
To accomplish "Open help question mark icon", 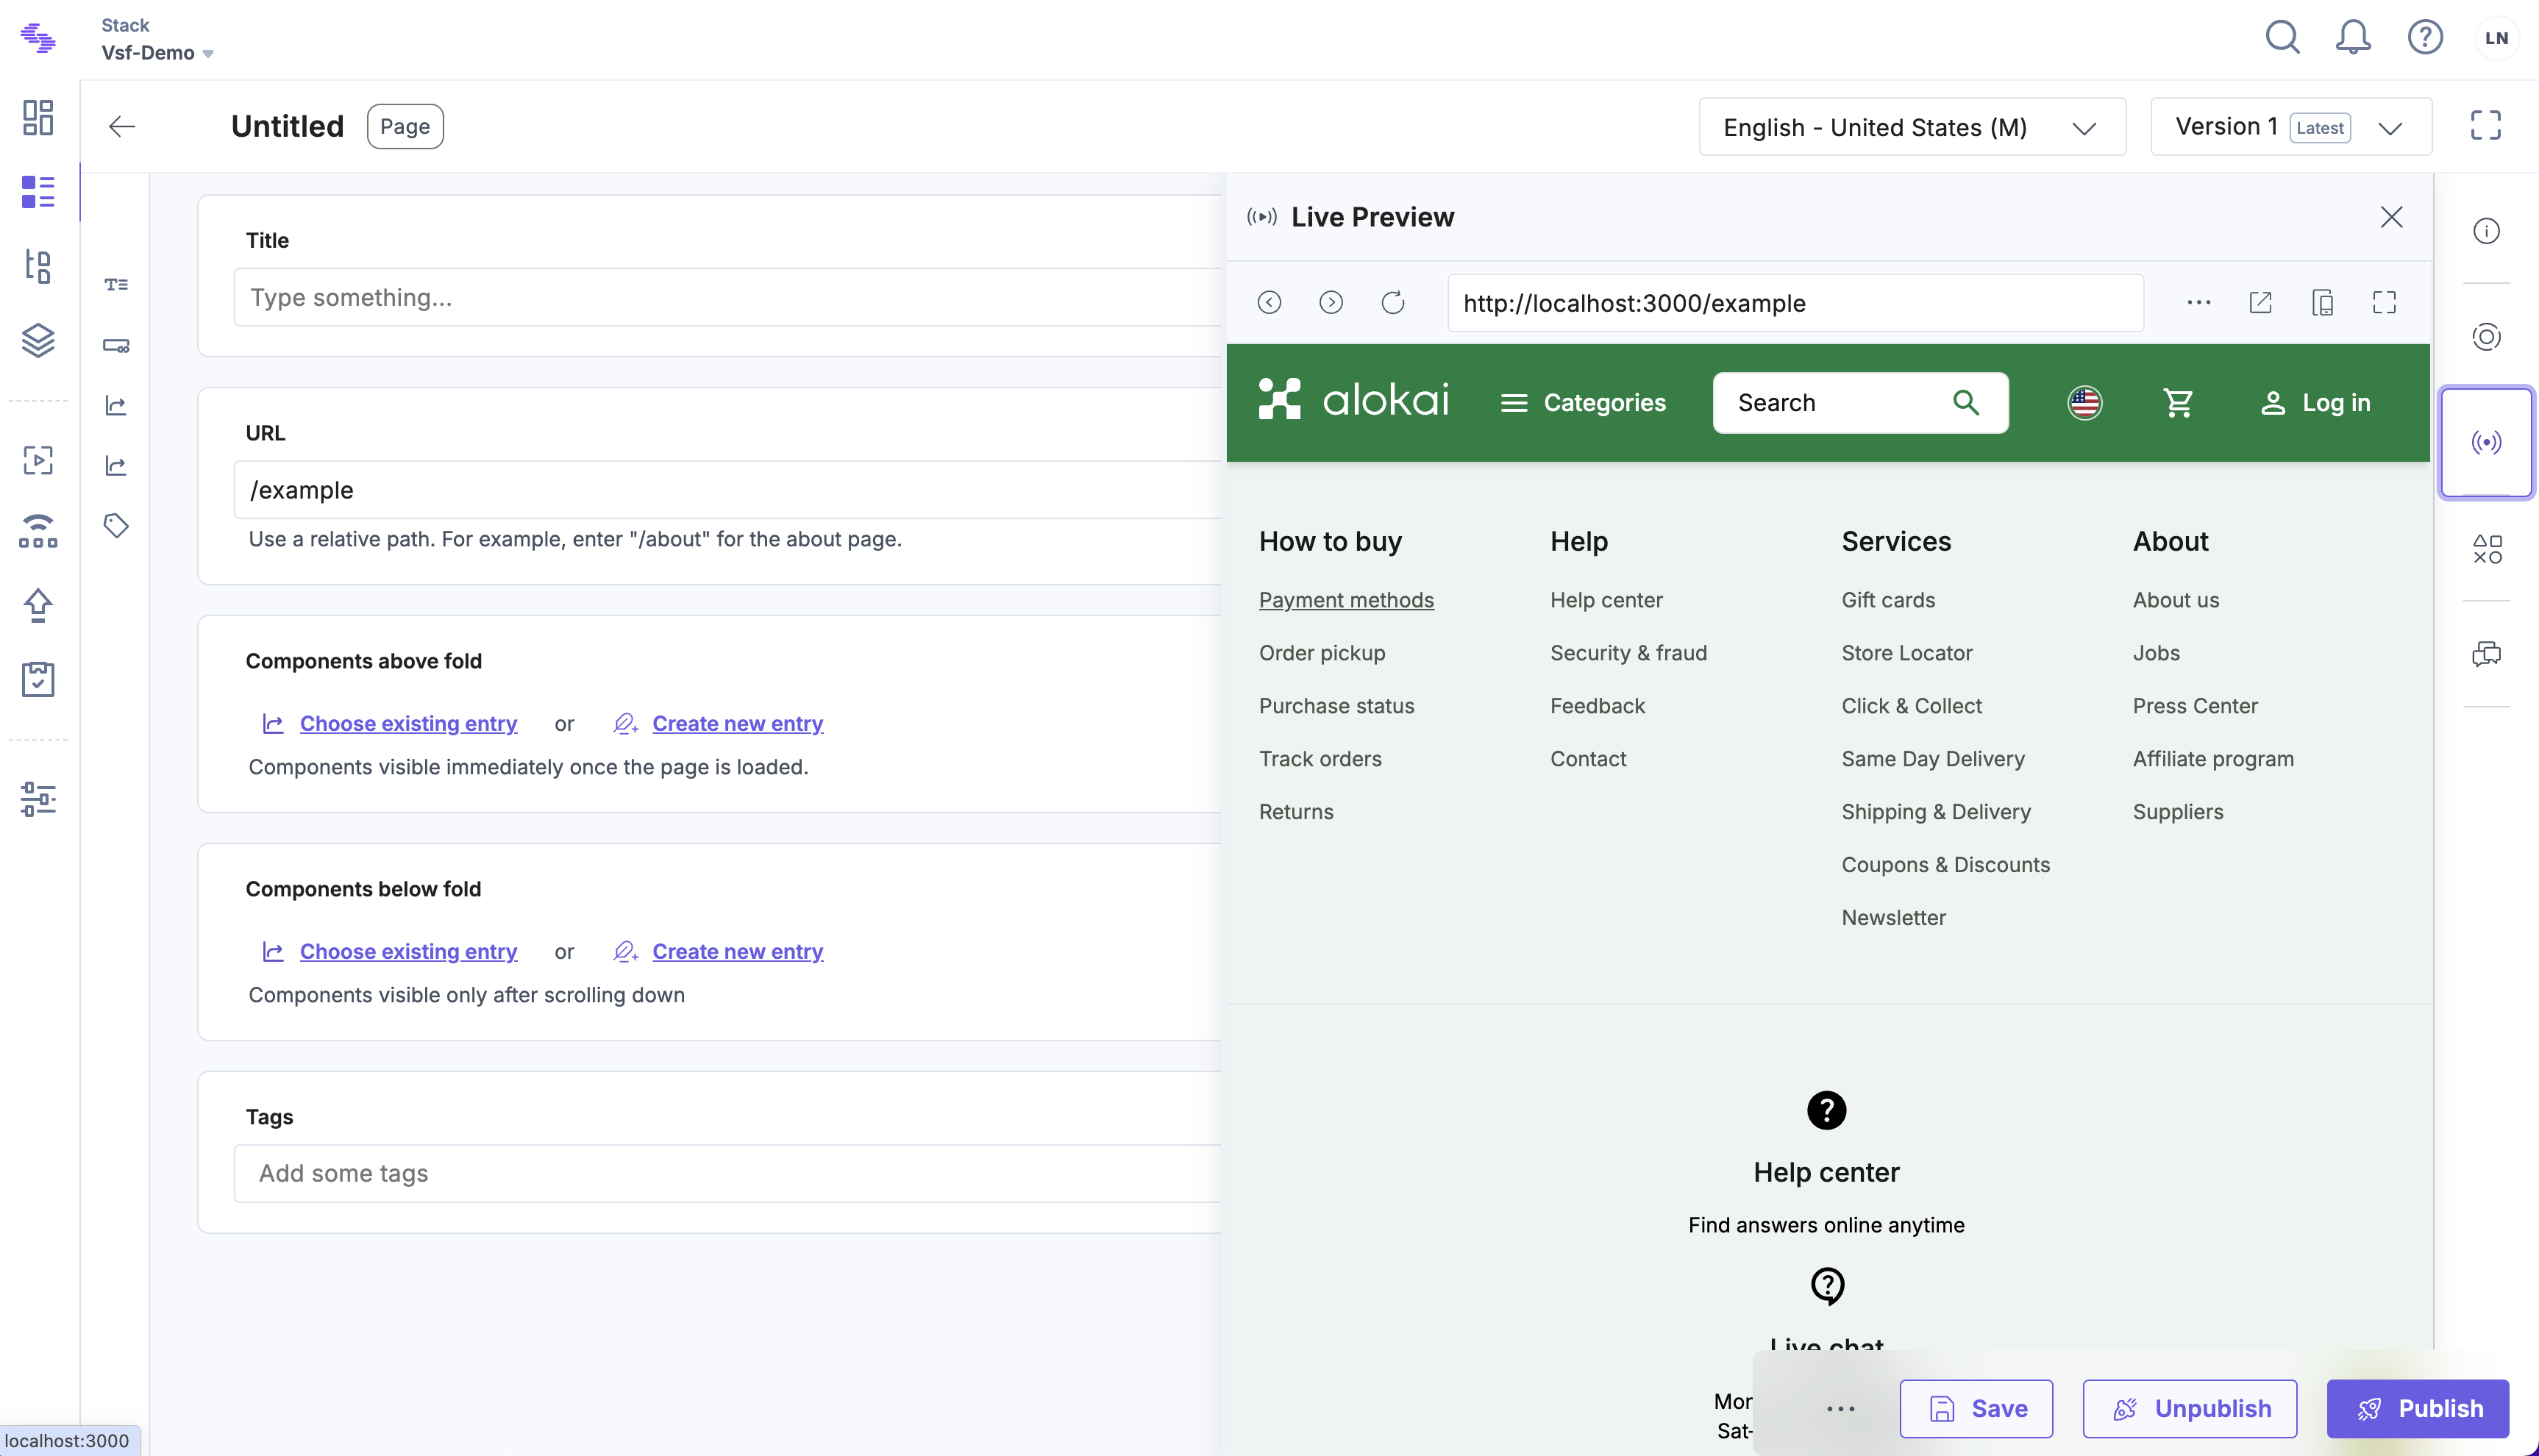I will (2425, 37).
